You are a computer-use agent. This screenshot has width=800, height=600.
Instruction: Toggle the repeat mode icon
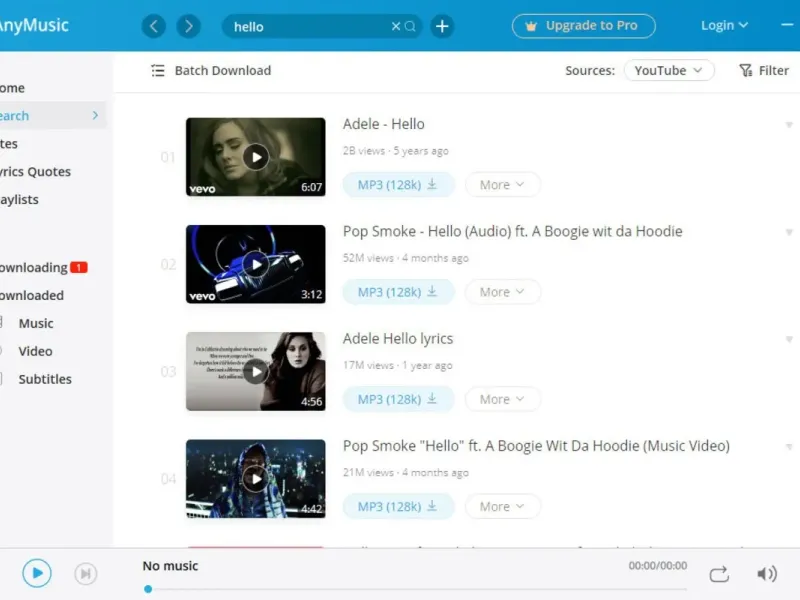pyautogui.click(x=719, y=574)
